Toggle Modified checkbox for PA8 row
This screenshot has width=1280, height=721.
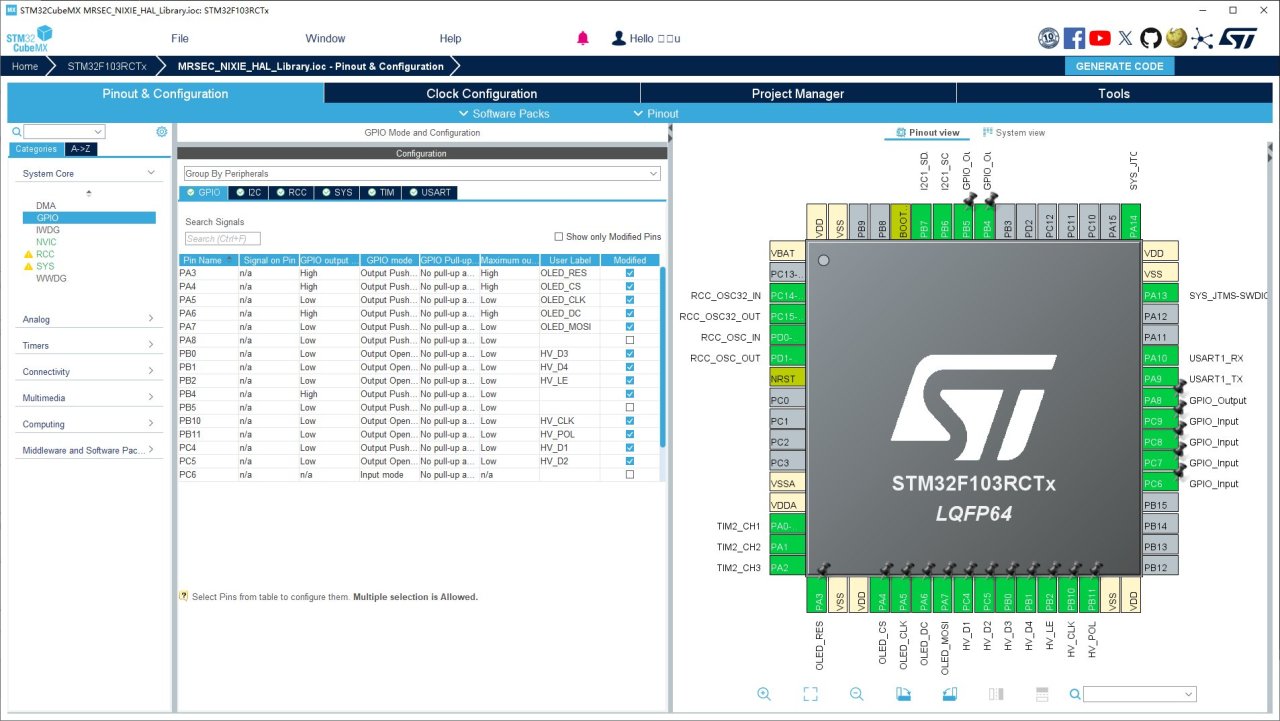pyautogui.click(x=629, y=340)
